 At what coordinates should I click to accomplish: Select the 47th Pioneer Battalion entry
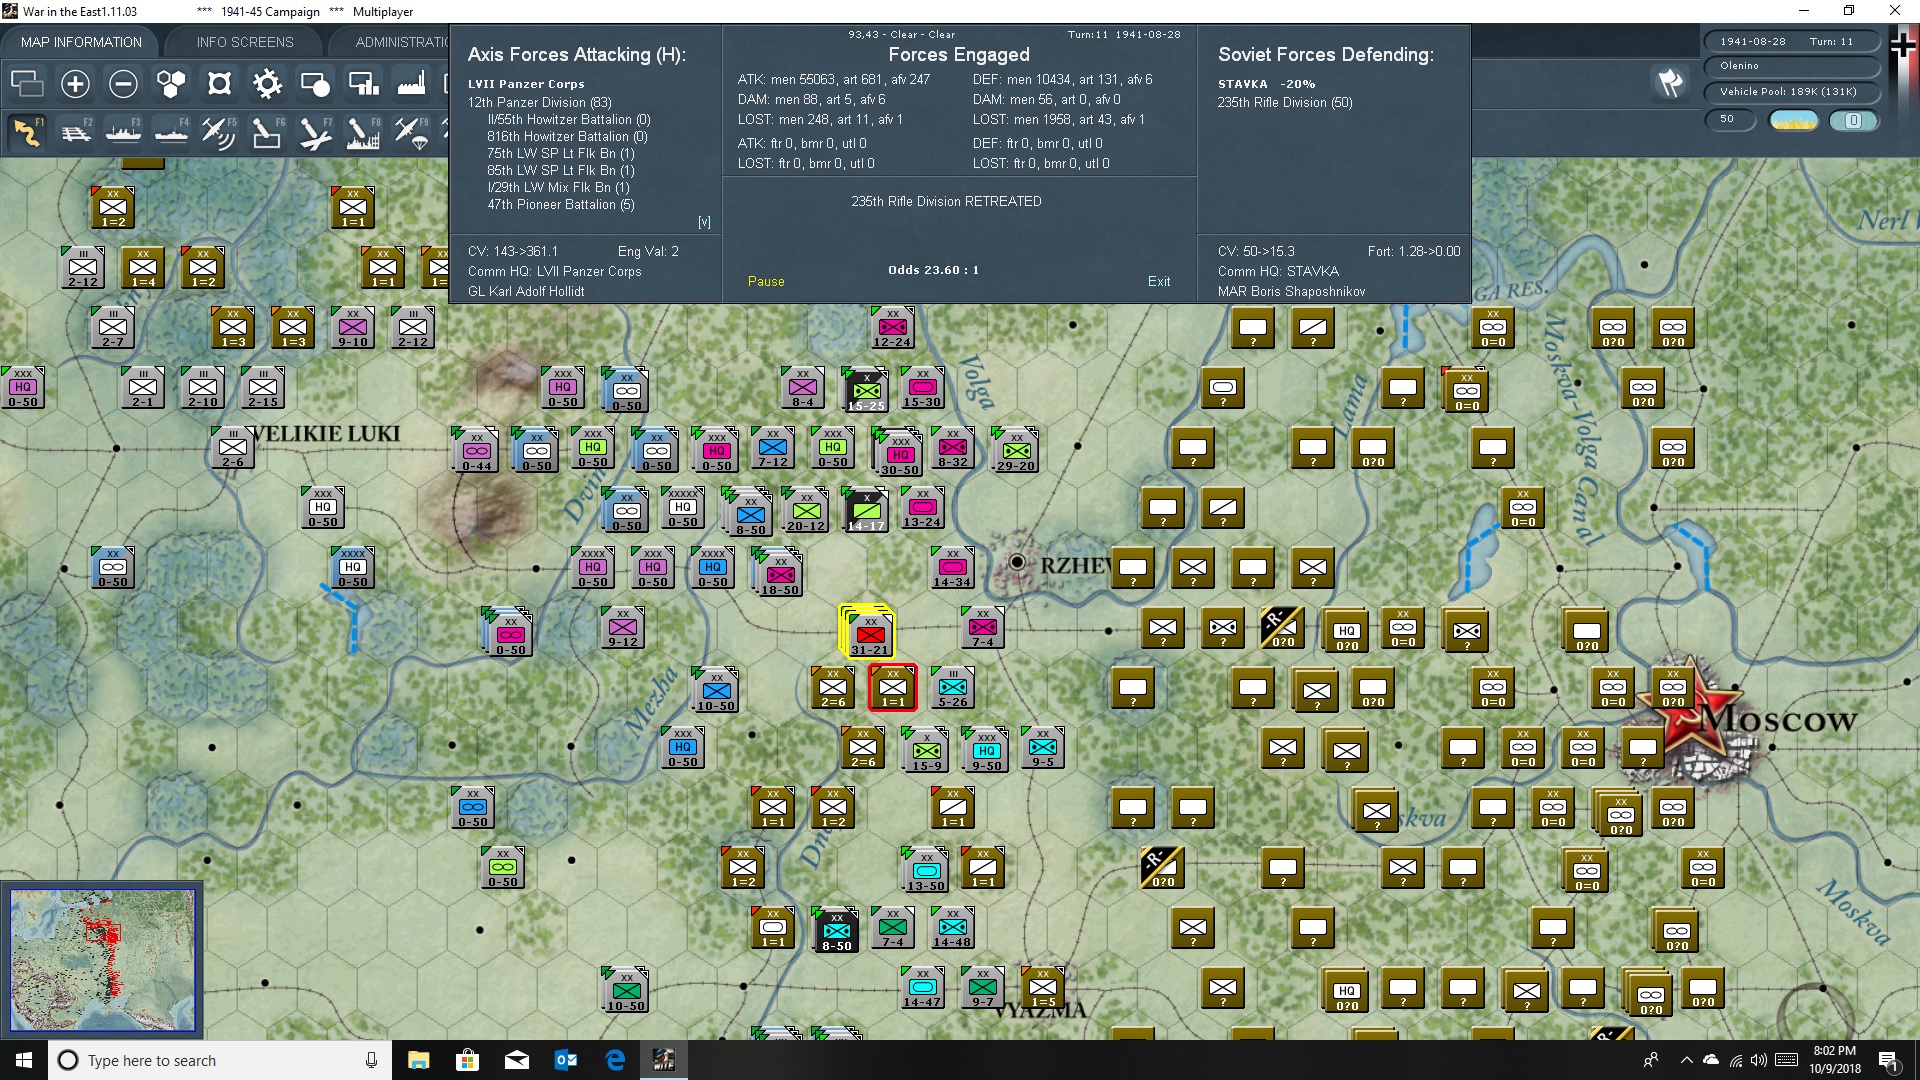[561, 204]
